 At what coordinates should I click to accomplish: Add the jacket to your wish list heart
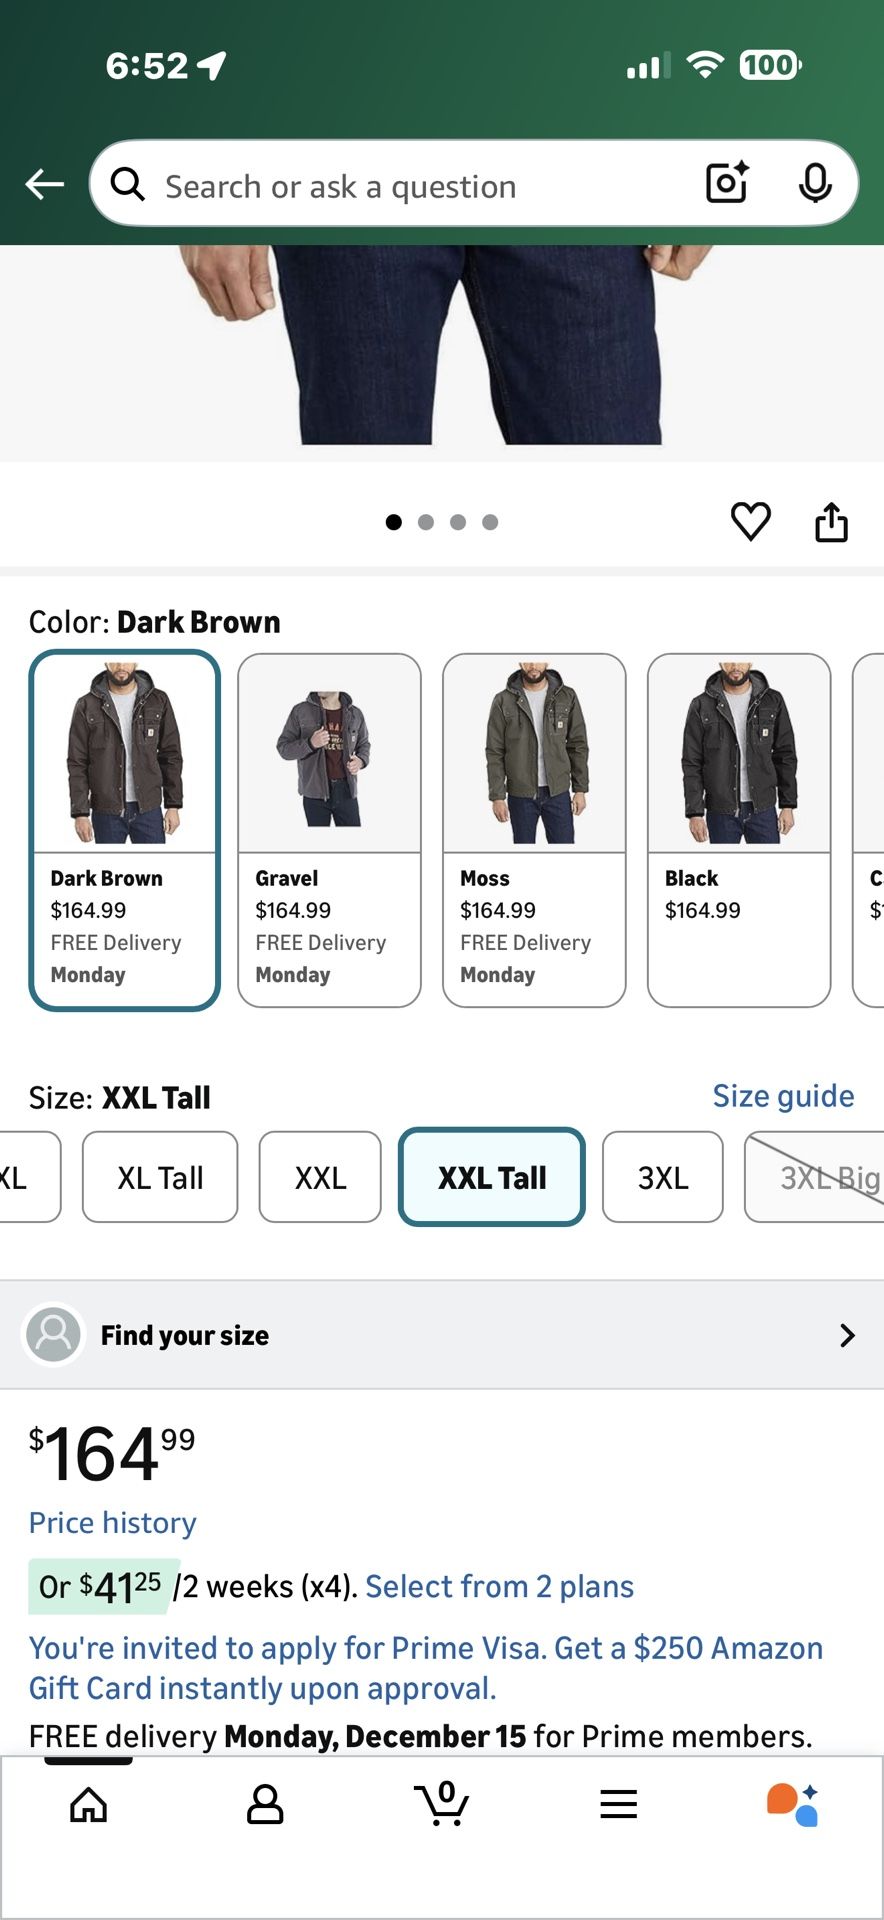[750, 520]
